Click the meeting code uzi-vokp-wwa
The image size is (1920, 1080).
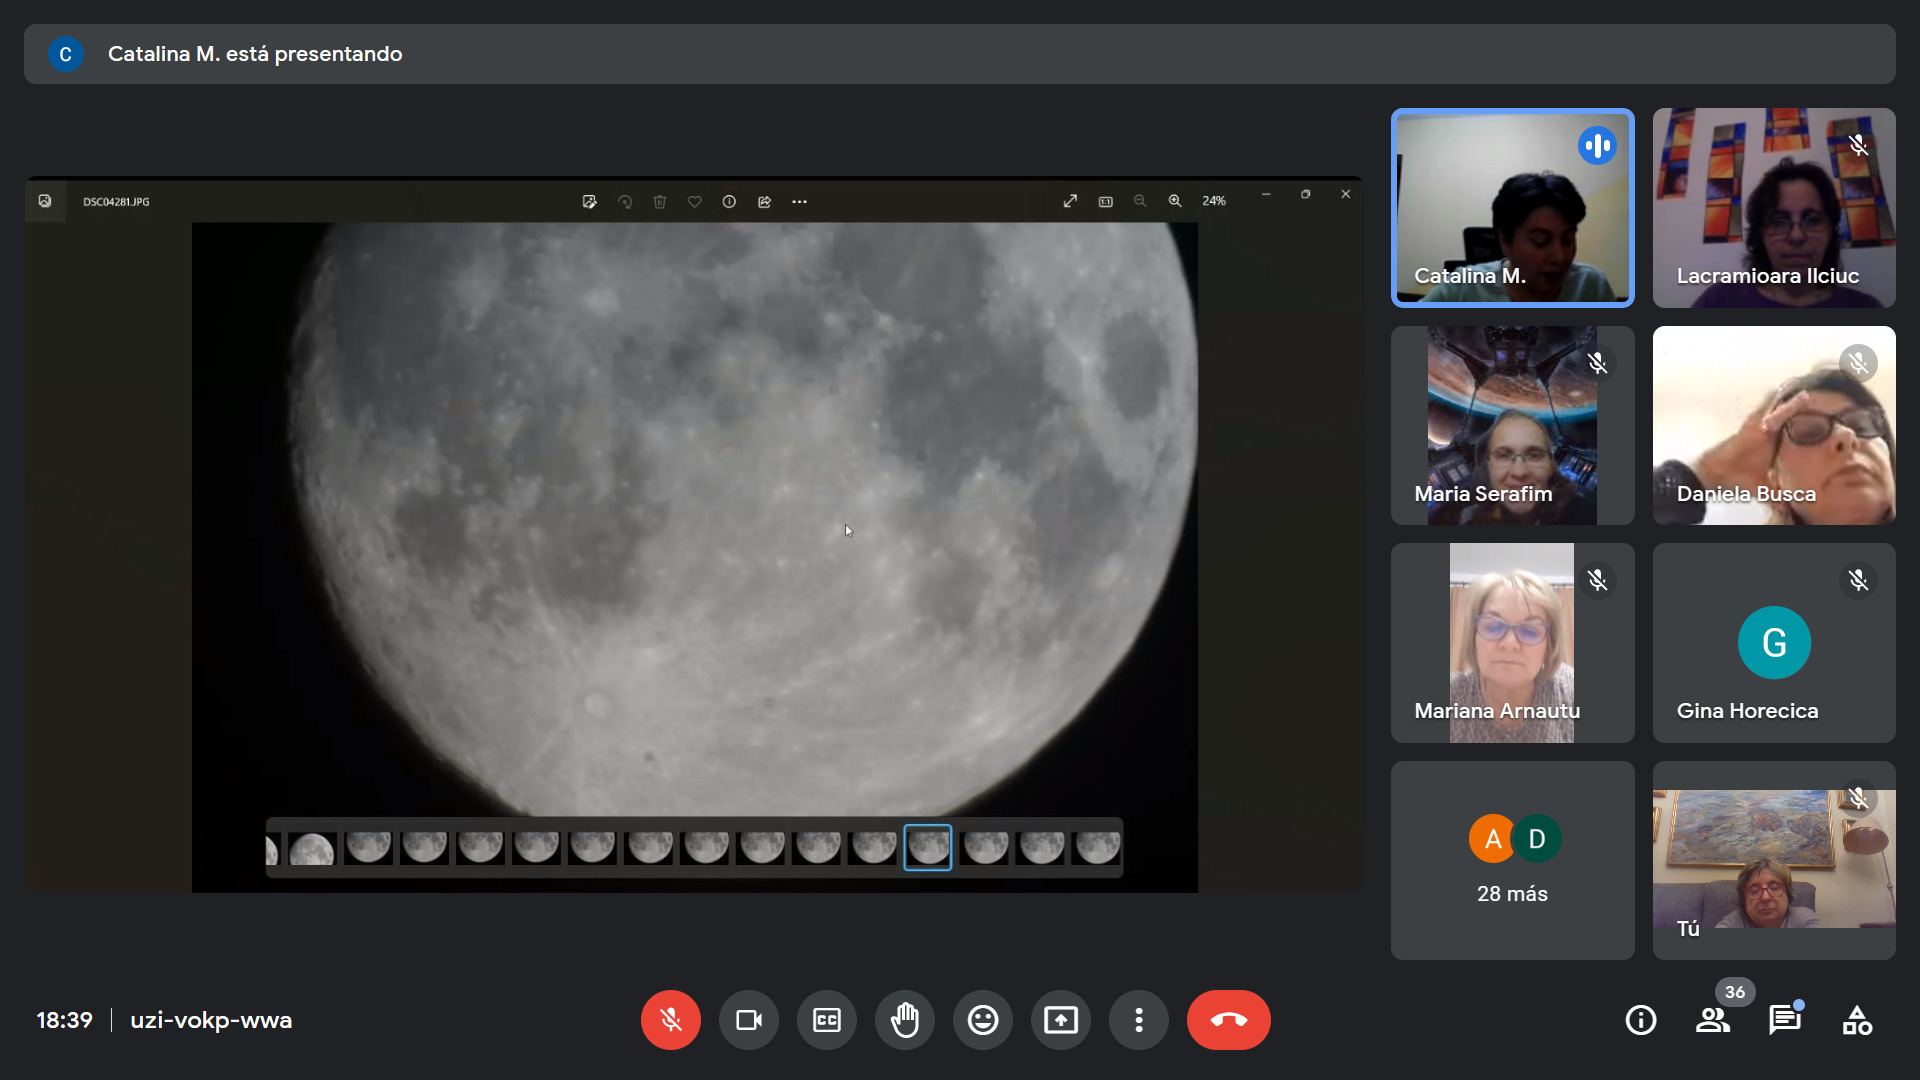pos(211,1020)
